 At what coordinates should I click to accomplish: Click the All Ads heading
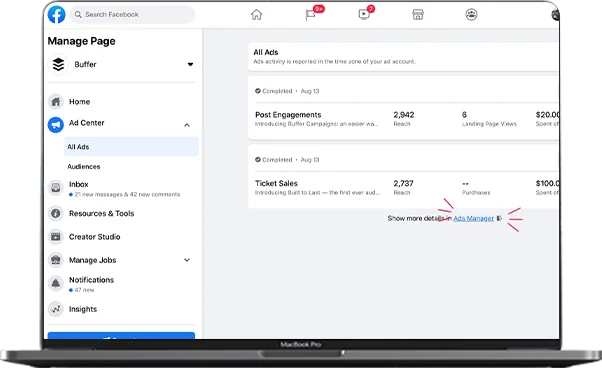(x=266, y=52)
